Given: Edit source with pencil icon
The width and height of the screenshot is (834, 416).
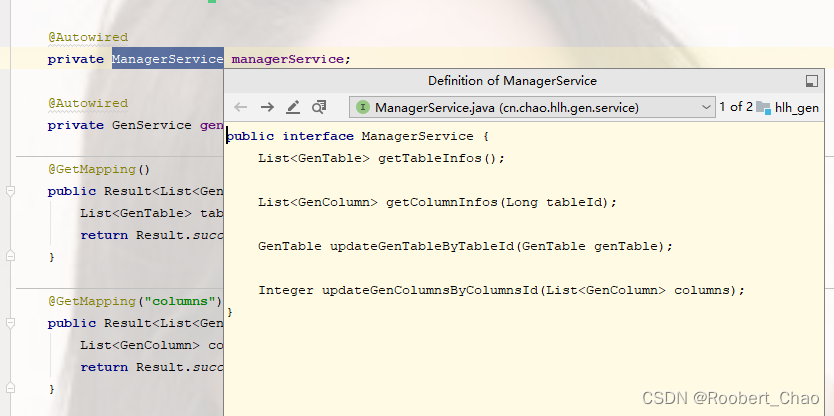Looking at the screenshot, I should 293,107.
